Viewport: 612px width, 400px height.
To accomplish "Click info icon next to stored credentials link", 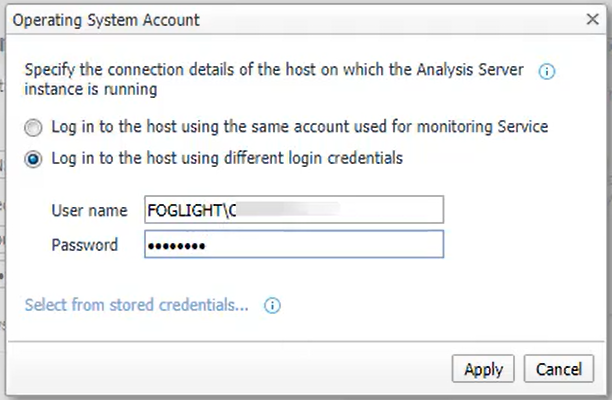I will (x=272, y=305).
